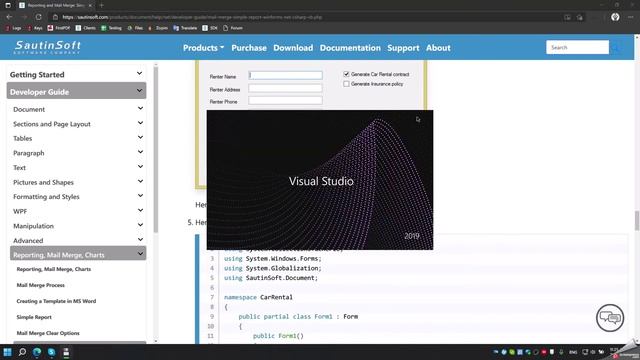Screen dimensions: 640x360
Task: Reload the page with the refresh icon
Action: point(38,17)
